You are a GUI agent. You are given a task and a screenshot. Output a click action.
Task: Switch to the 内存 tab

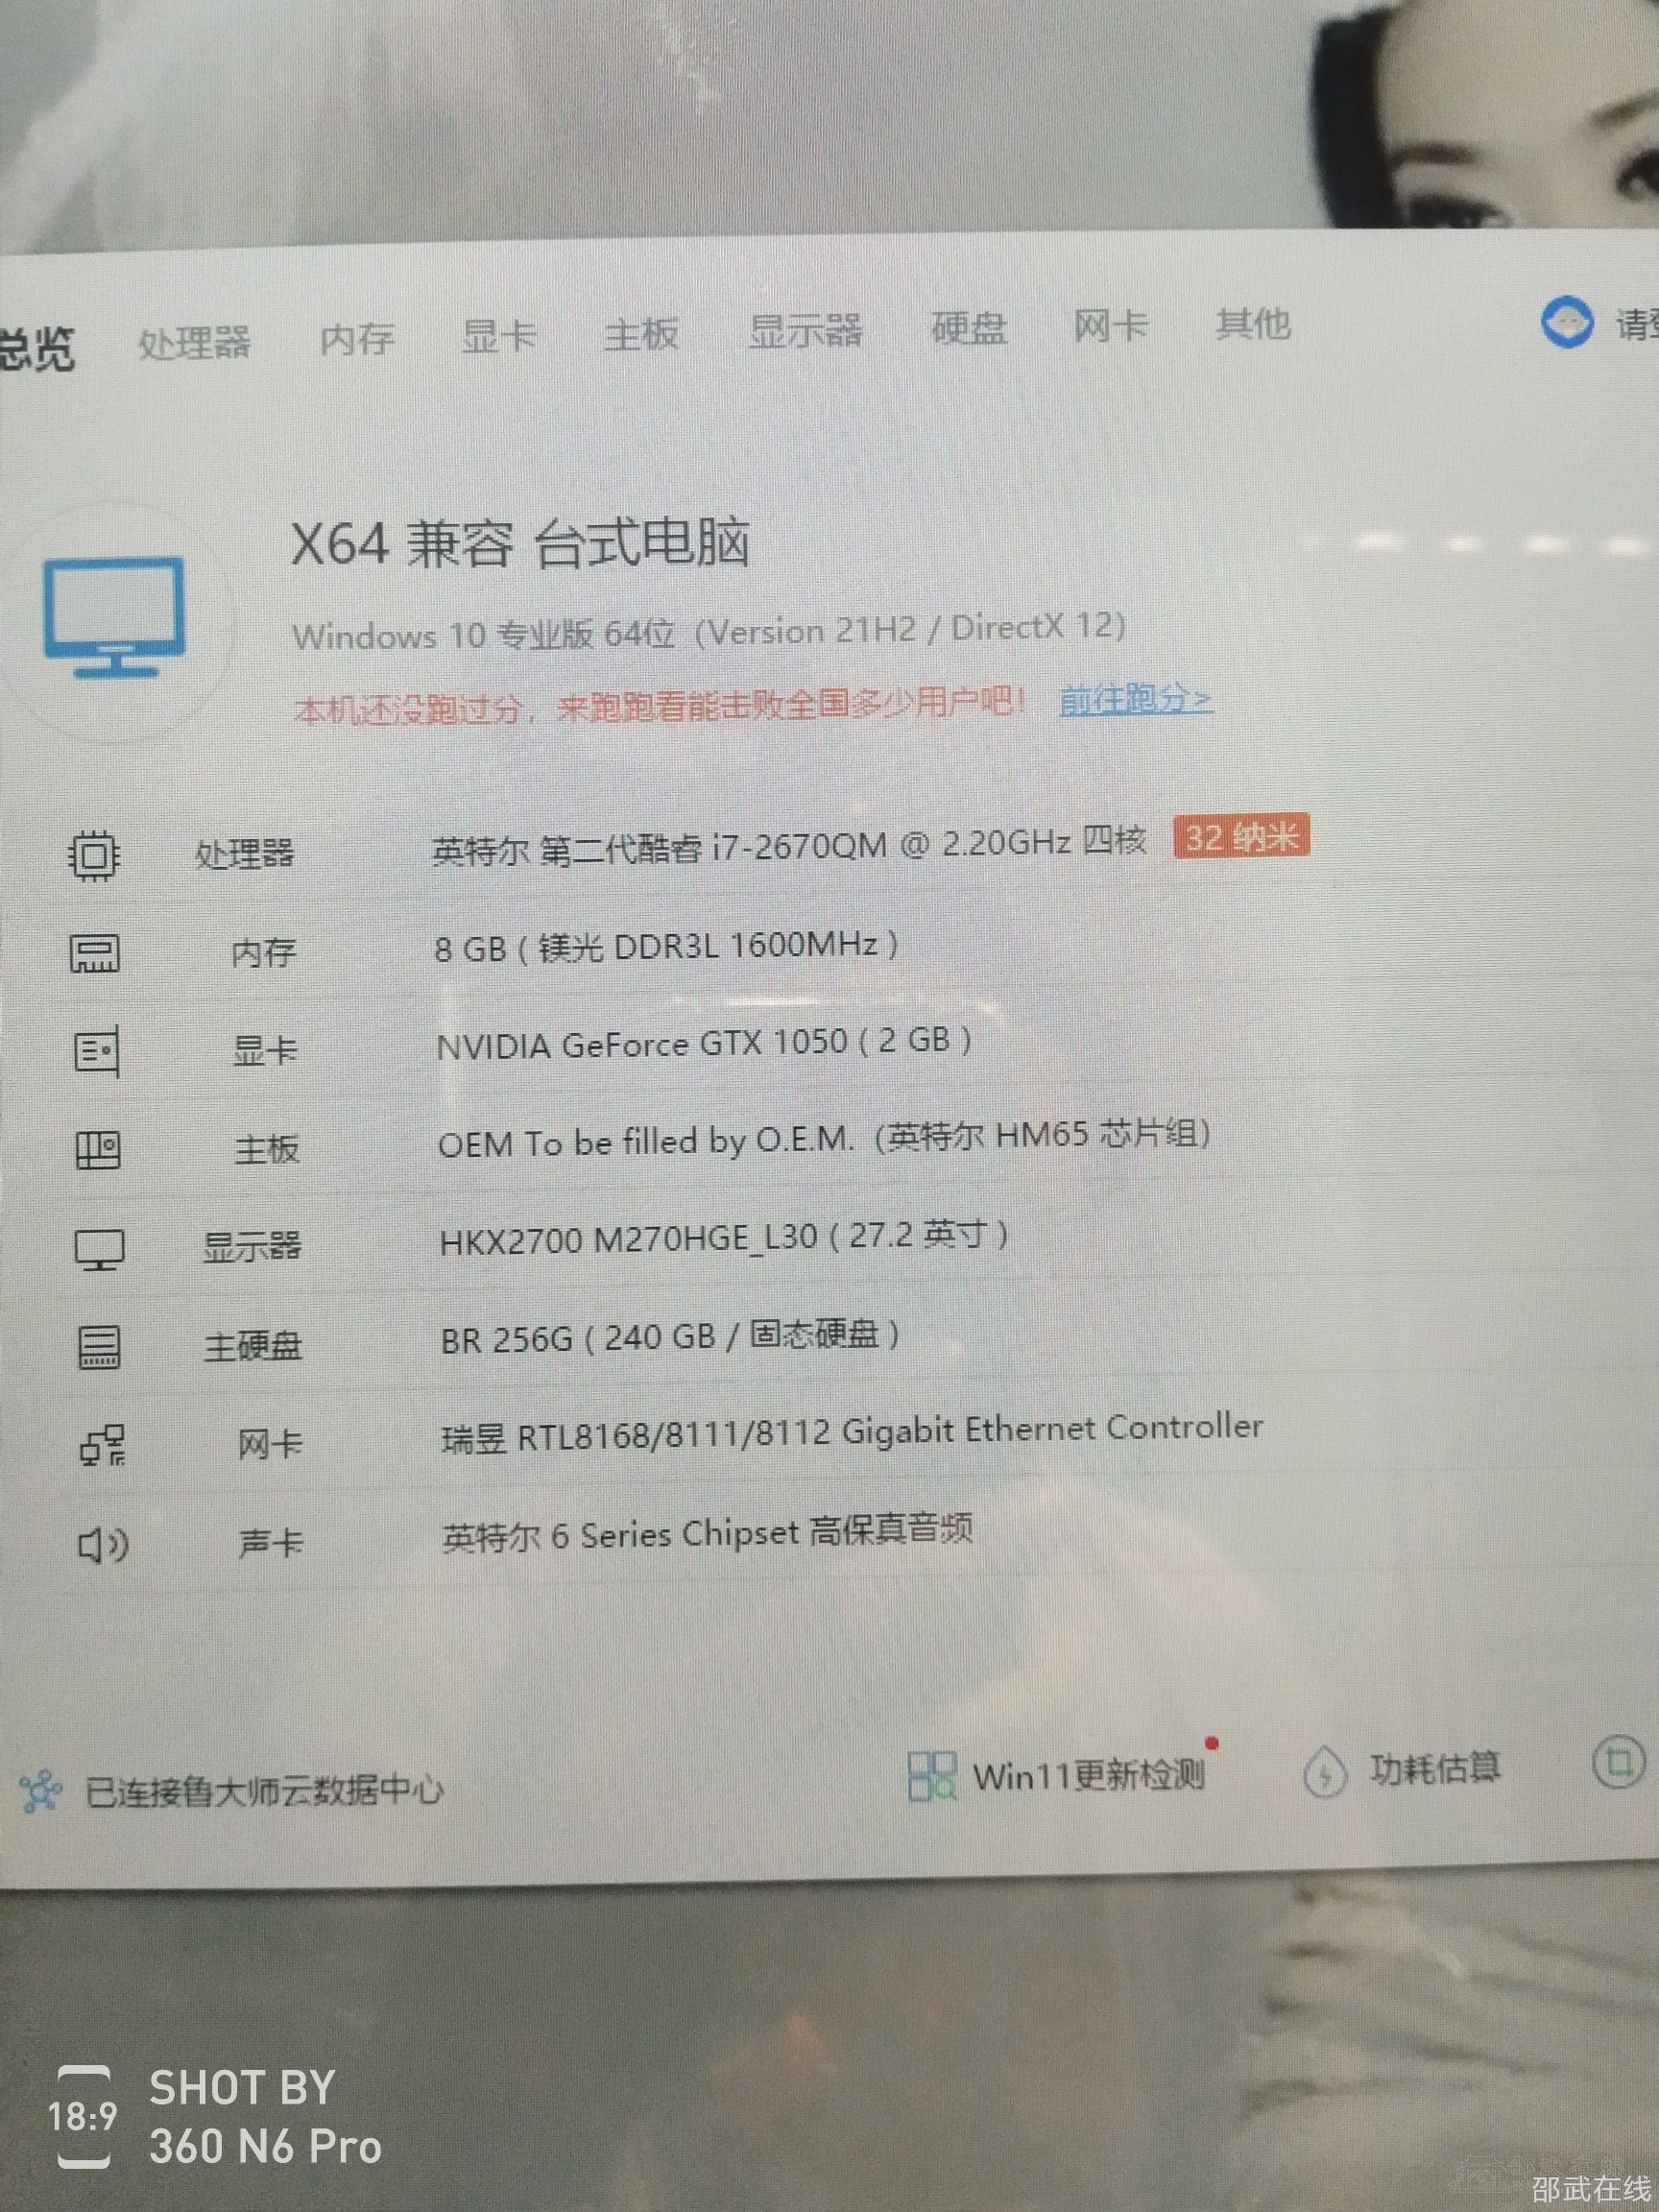click(x=357, y=339)
